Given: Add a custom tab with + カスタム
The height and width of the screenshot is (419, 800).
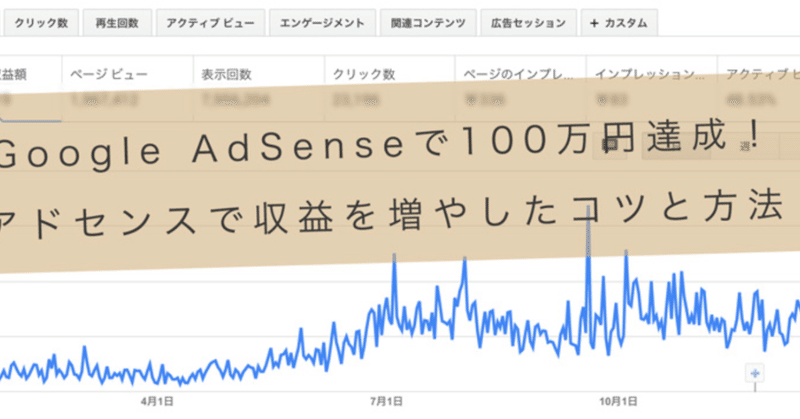Looking at the screenshot, I should [619, 23].
